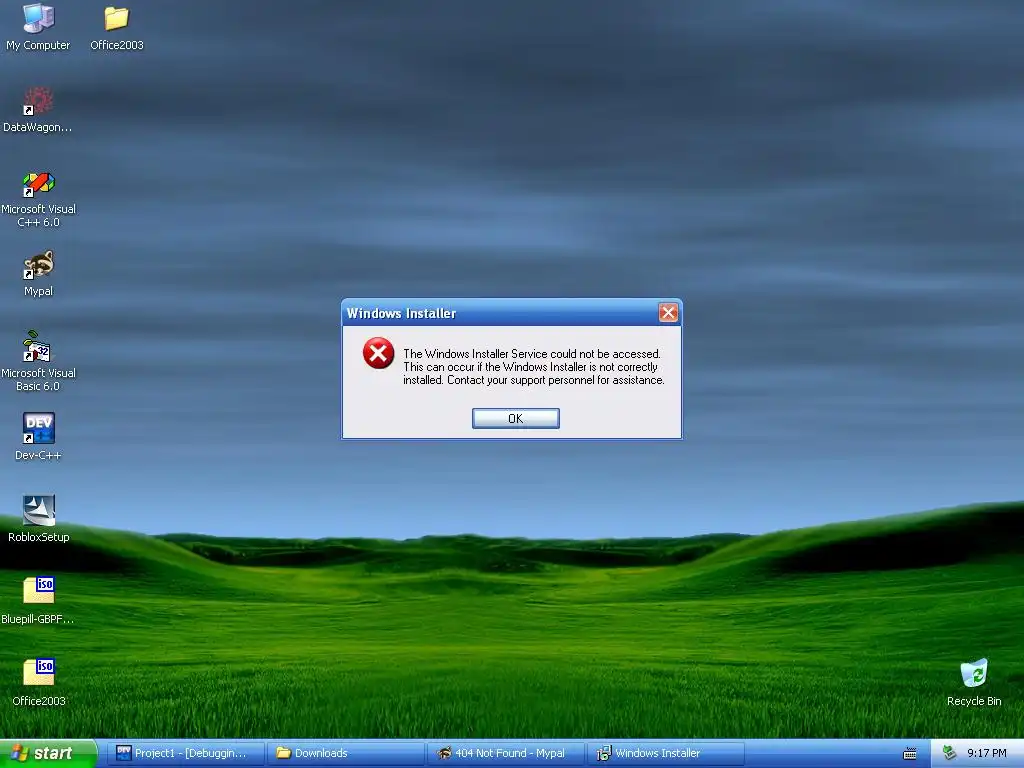Click the 9:17 PM taskbar clock
This screenshot has height=768, width=1024.
click(x=987, y=753)
